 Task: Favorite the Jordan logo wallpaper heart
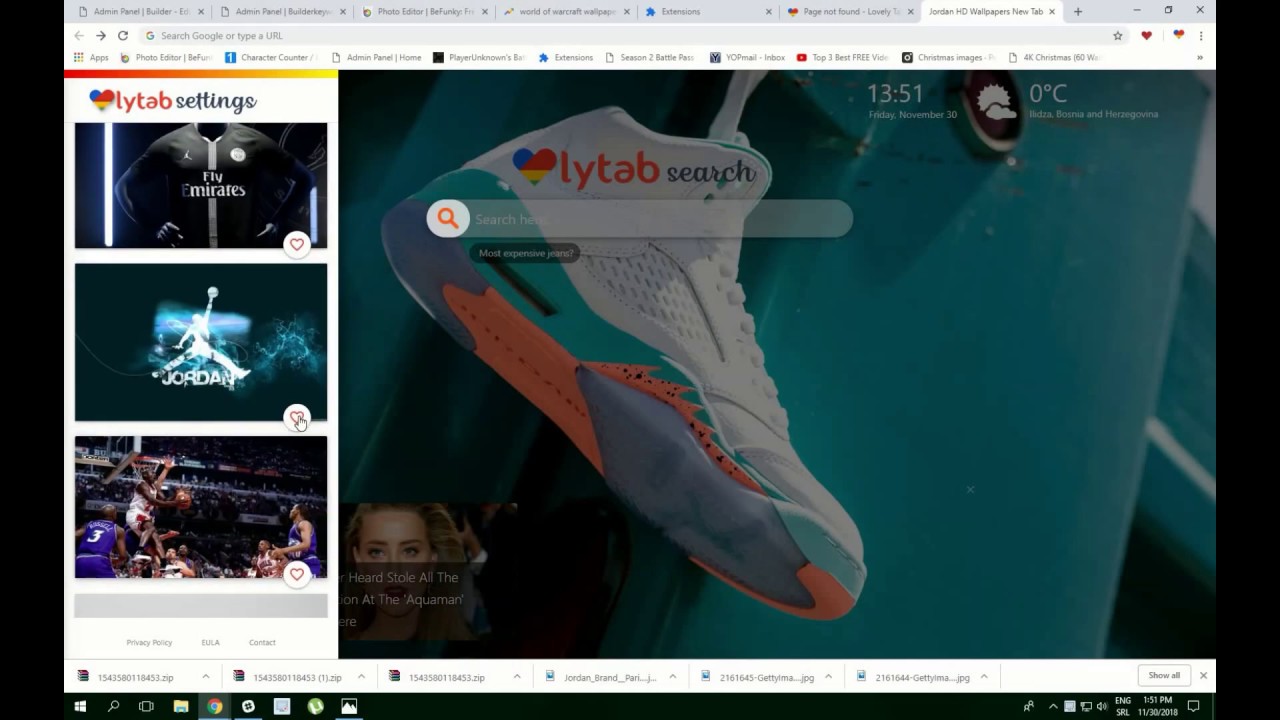pos(297,417)
